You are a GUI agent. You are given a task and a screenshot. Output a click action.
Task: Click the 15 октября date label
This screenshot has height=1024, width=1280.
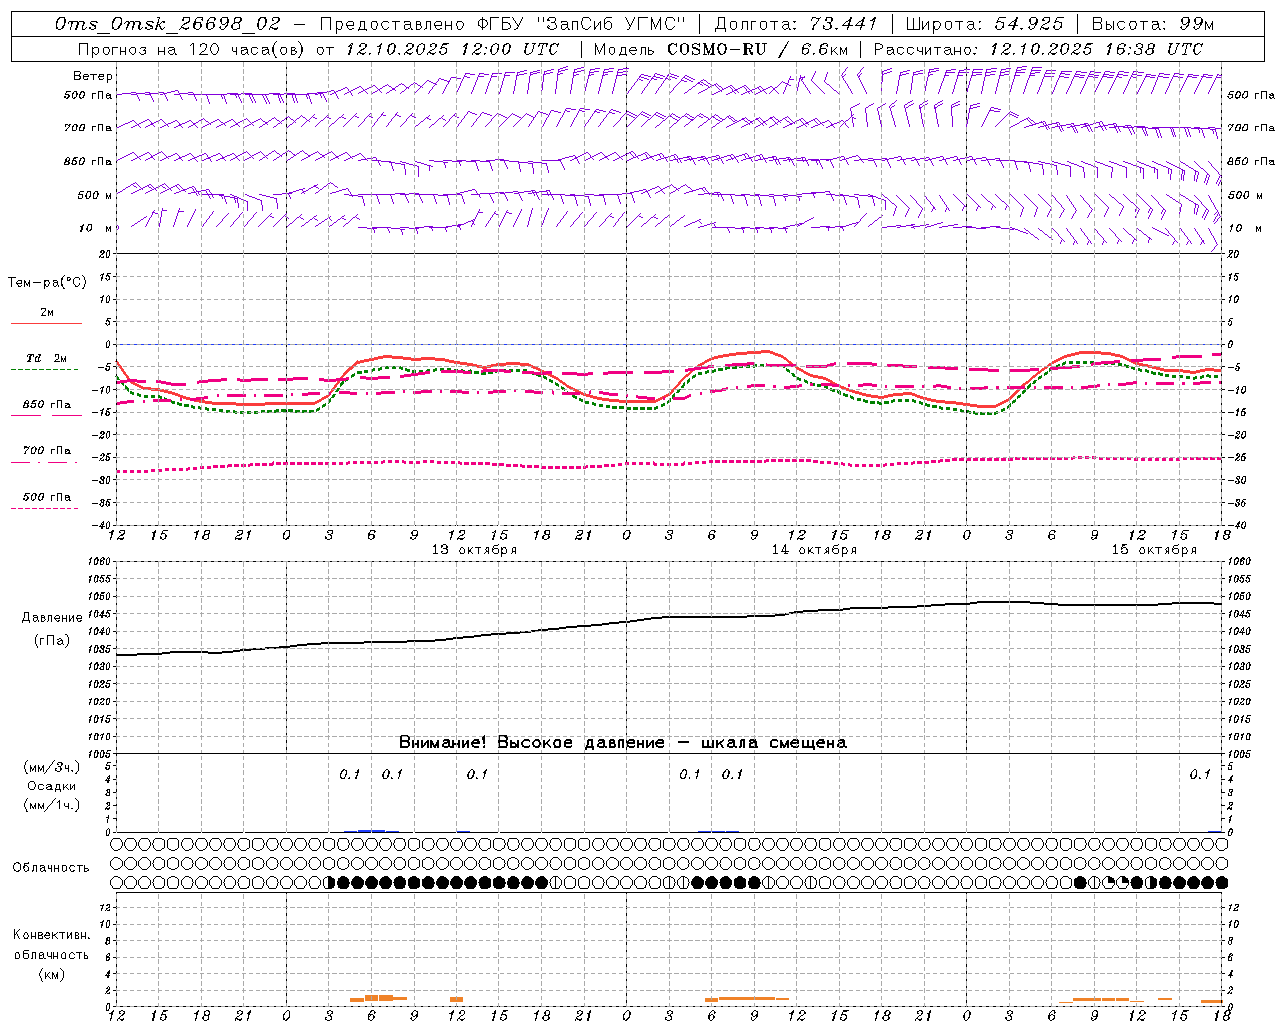pyautogui.click(x=1154, y=550)
